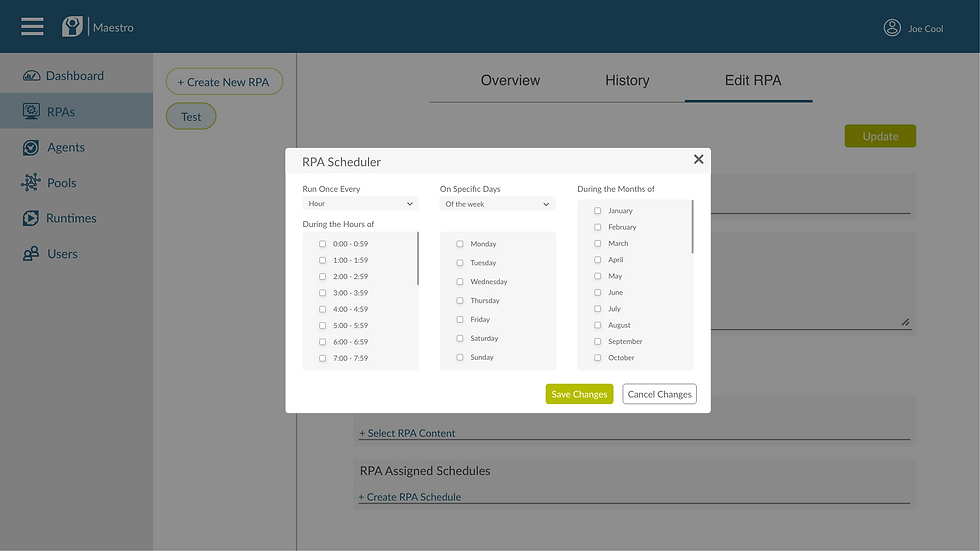980x551 pixels.
Task: Go to Dashboard in sidebar
Action: (76, 76)
